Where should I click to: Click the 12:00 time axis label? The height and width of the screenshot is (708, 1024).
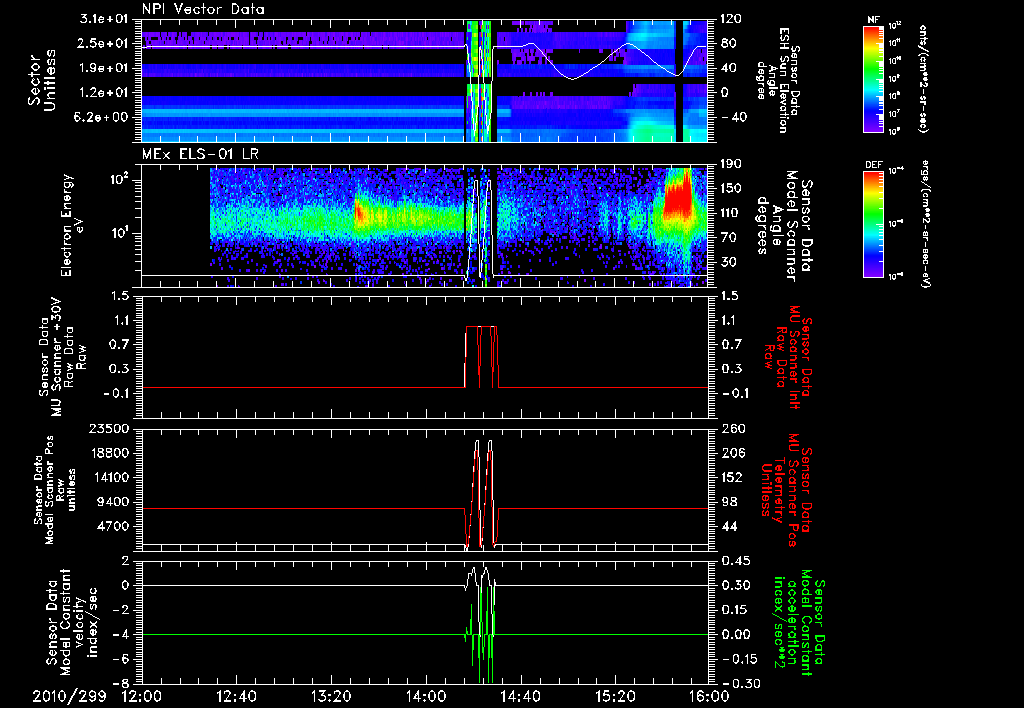(142, 696)
